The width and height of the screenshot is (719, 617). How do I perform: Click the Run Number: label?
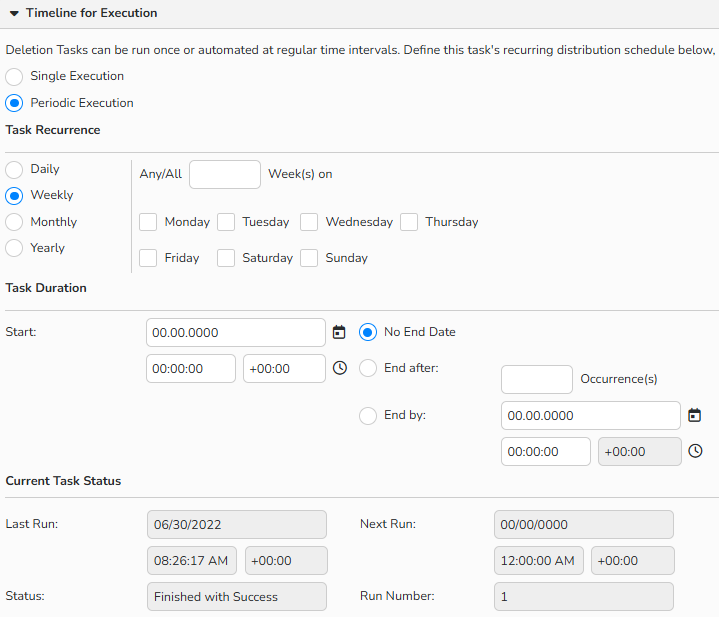point(397,596)
